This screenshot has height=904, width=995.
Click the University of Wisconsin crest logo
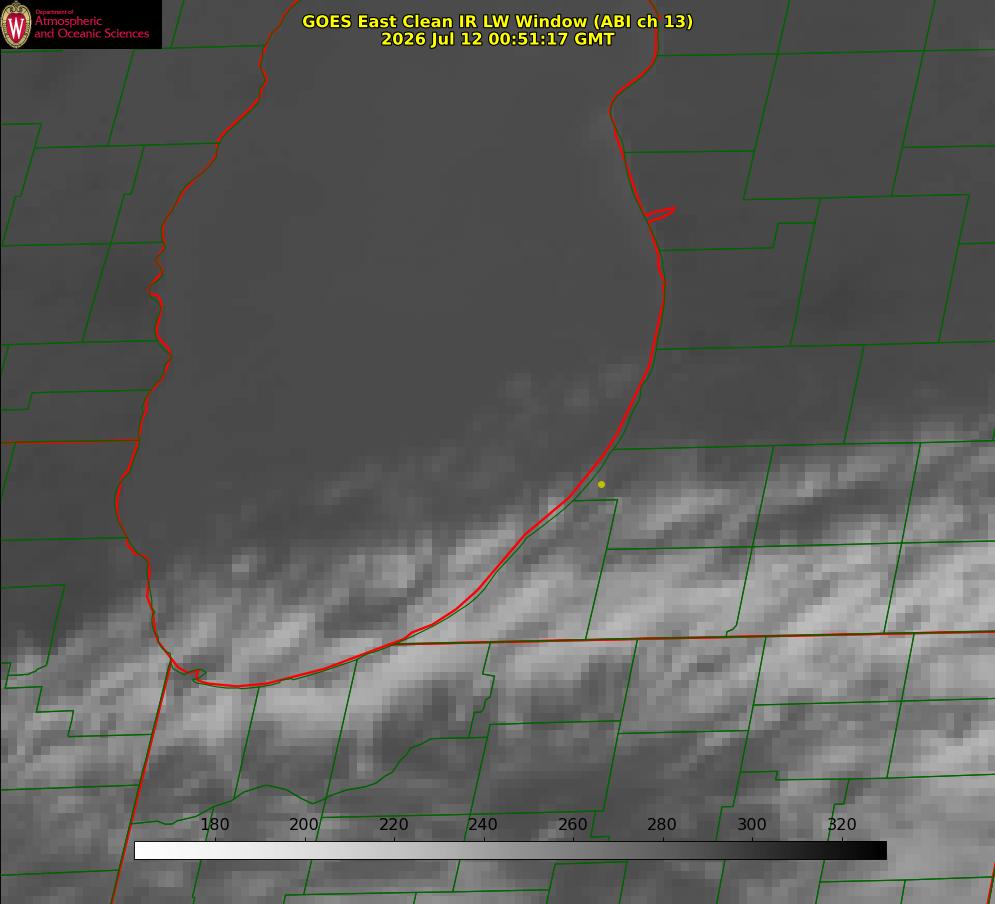click(16, 24)
